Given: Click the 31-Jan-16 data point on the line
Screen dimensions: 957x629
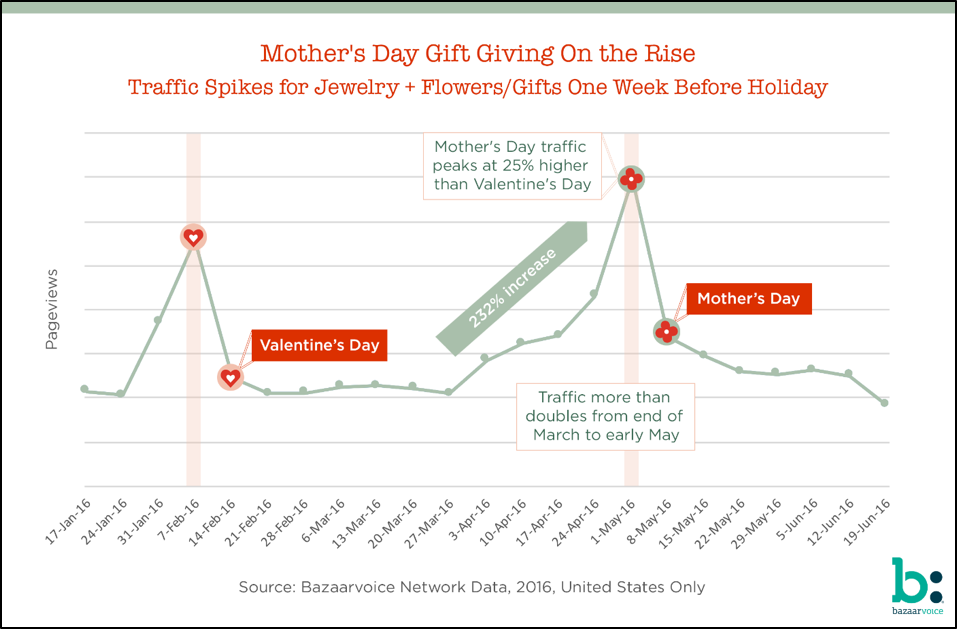Looking at the screenshot, I should pos(157,320).
